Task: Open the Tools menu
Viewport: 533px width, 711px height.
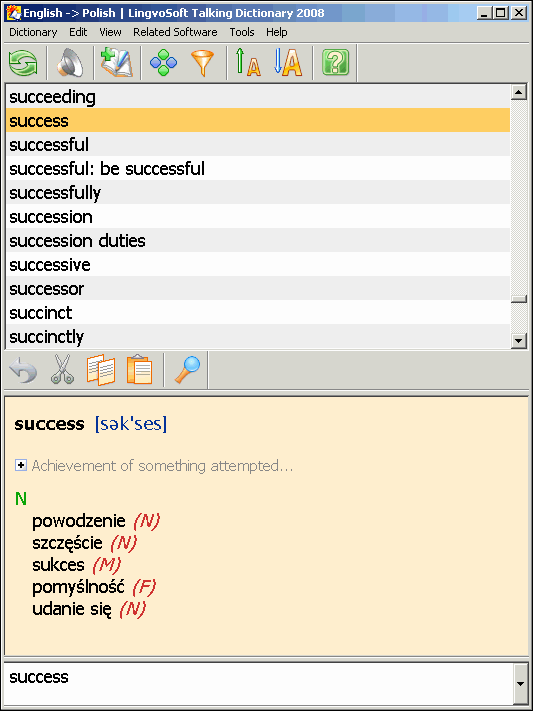Action: (242, 32)
